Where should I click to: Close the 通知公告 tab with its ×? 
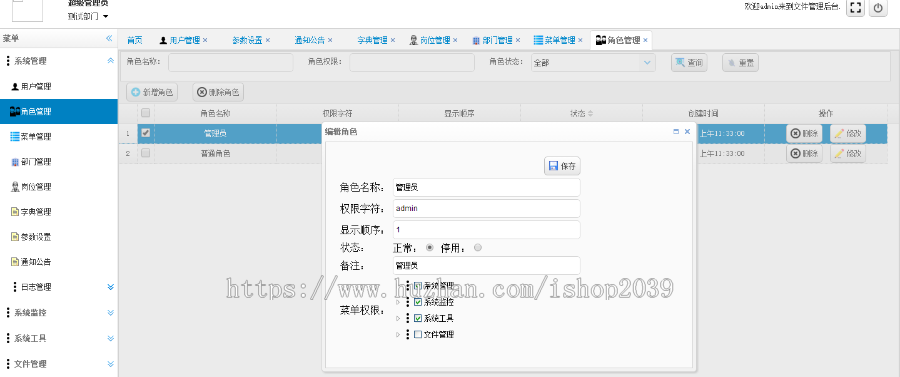tap(330, 40)
